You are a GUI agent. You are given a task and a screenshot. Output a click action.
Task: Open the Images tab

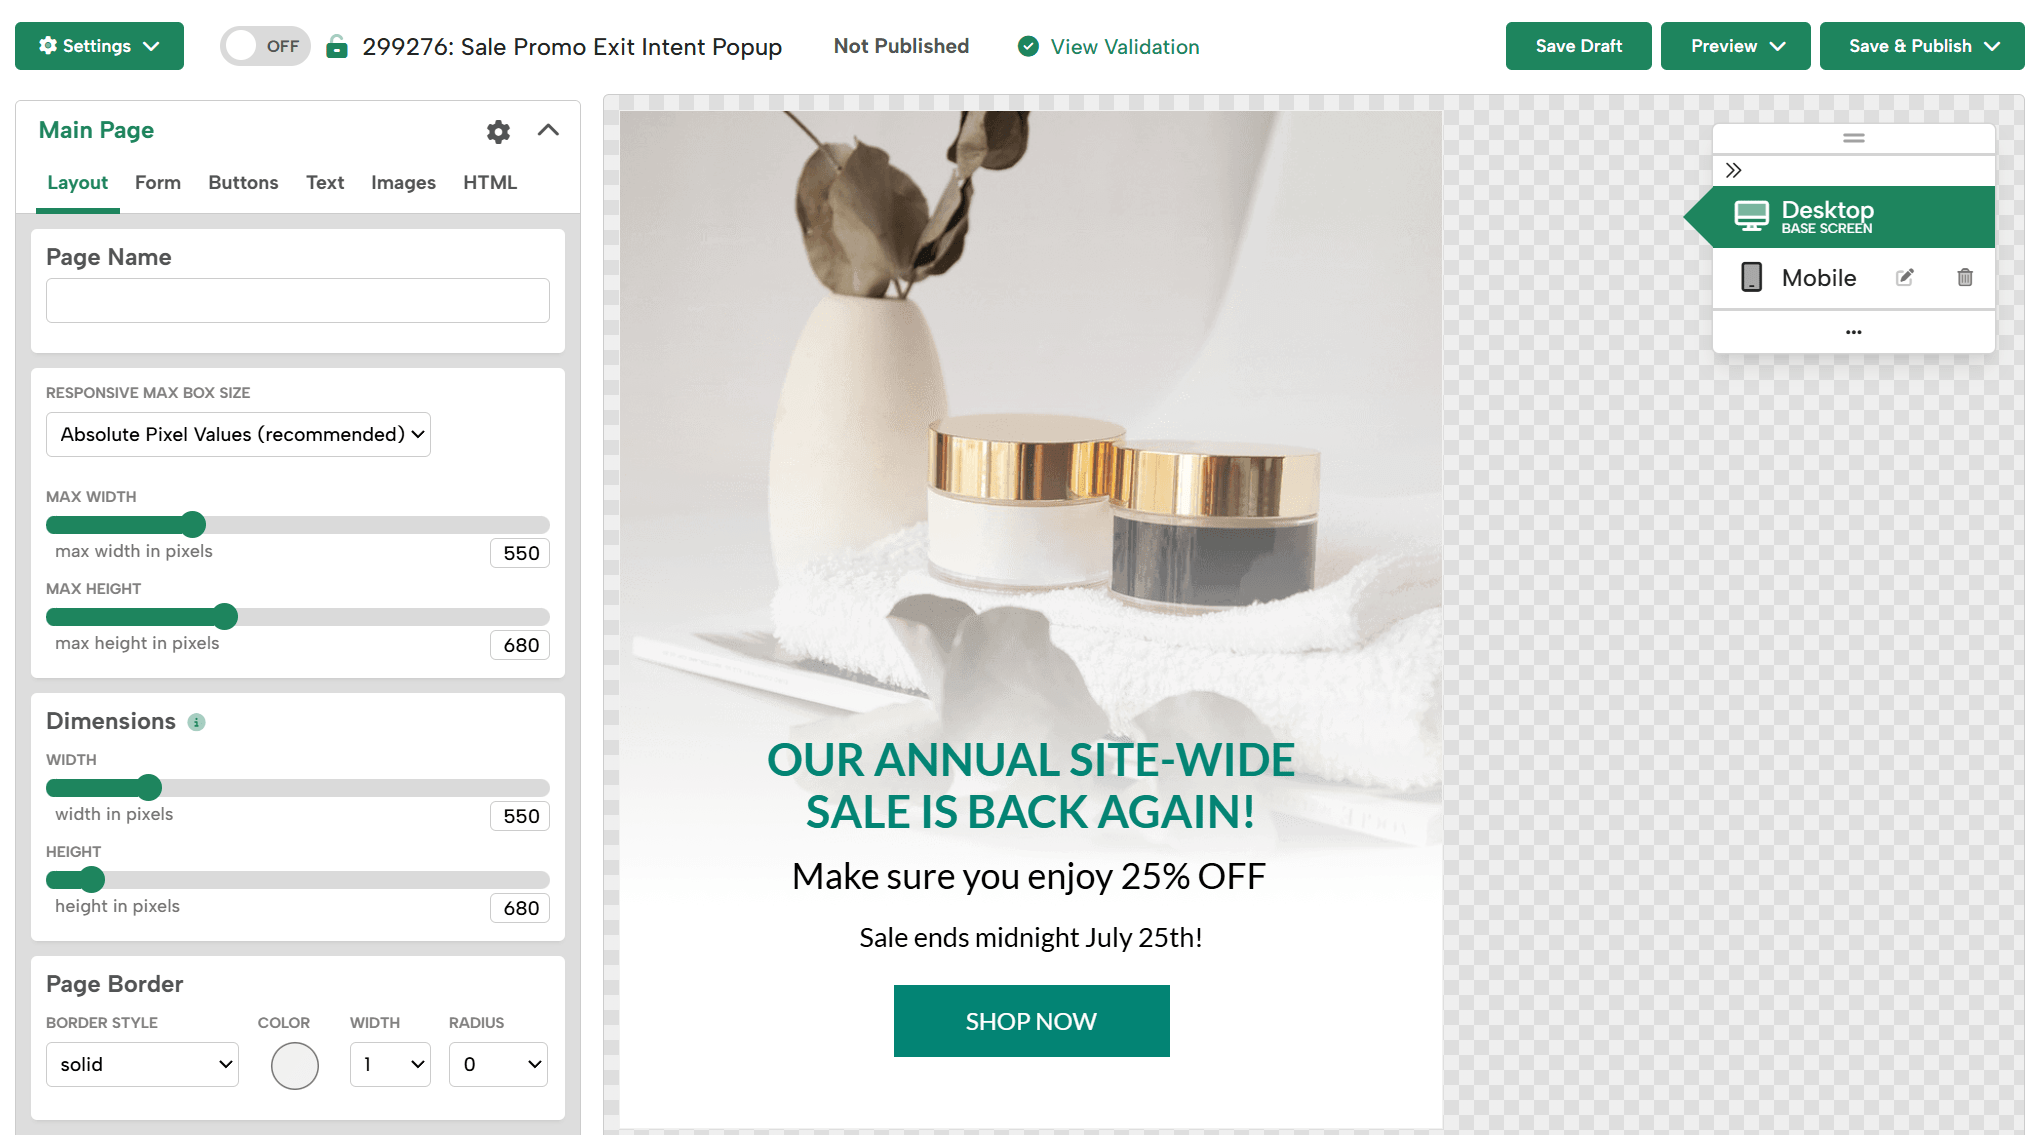pos(403,183)
